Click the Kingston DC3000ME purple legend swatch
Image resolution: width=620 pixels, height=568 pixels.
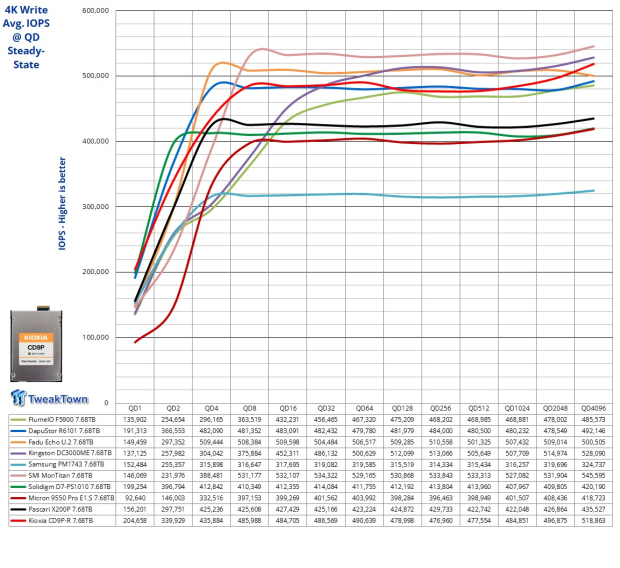[18, 453]
